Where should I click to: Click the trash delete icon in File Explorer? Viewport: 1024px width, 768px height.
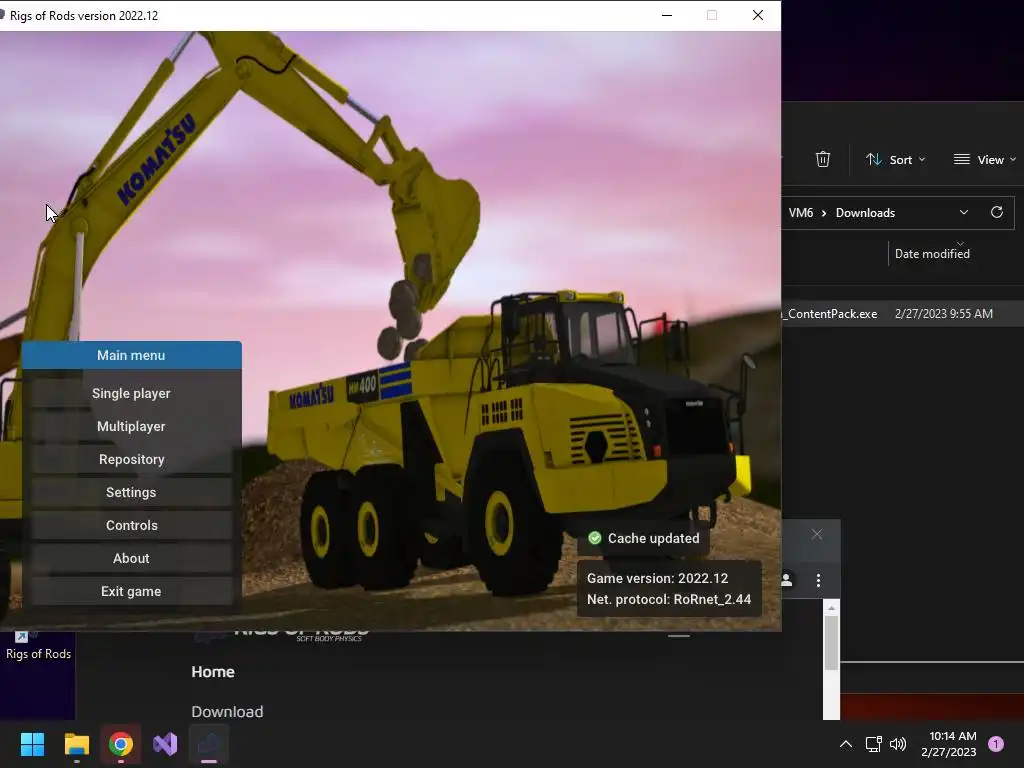click(x=823, y=159)
